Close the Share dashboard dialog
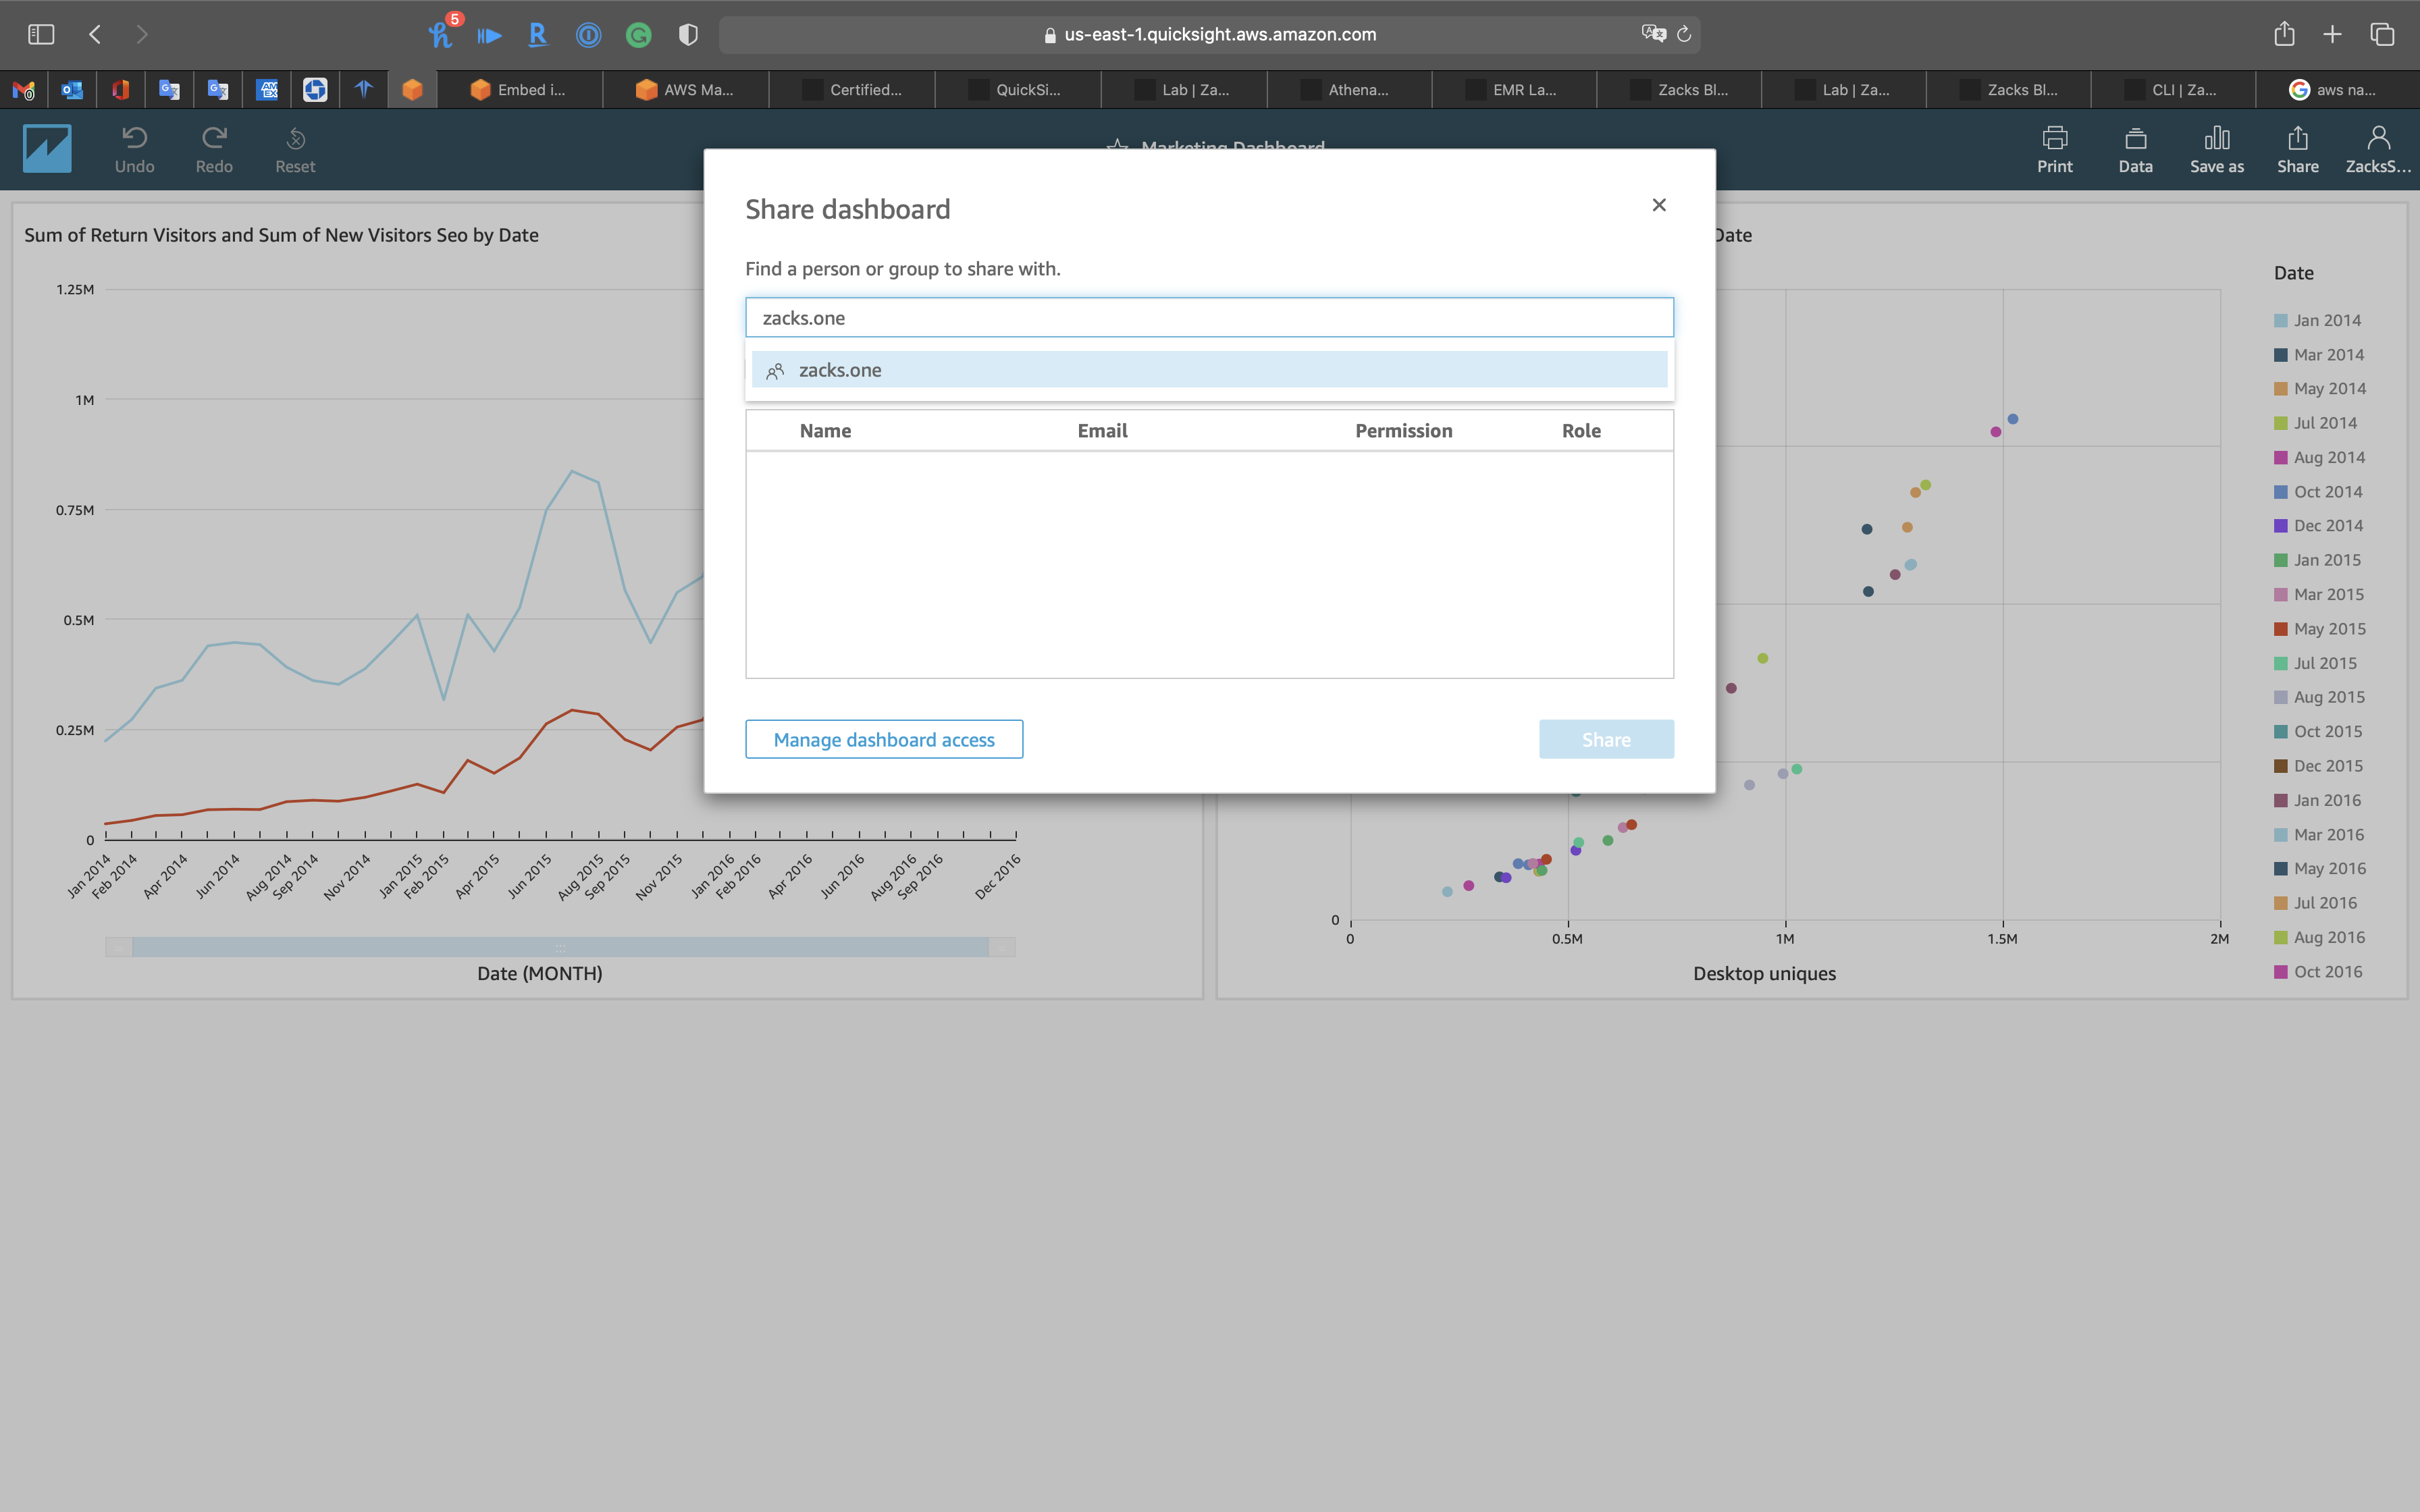The height and width of the screenshot is (1512, 2420). click(x=1659, y=205)
